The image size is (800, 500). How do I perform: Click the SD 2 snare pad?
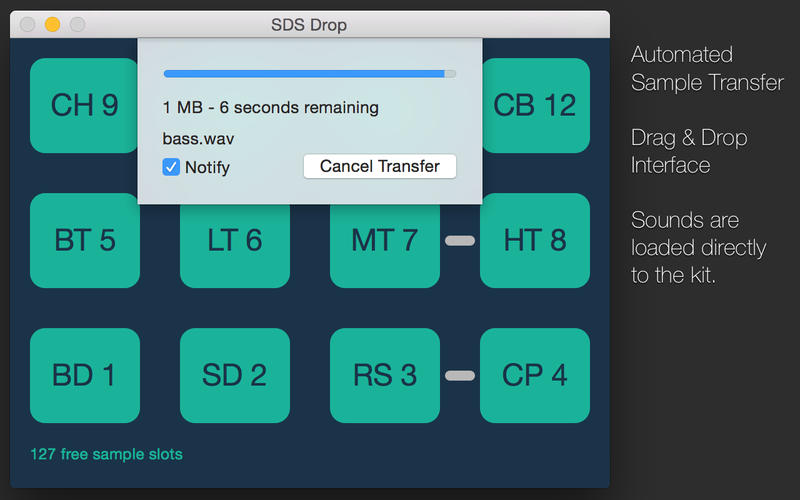click(234, 375)
